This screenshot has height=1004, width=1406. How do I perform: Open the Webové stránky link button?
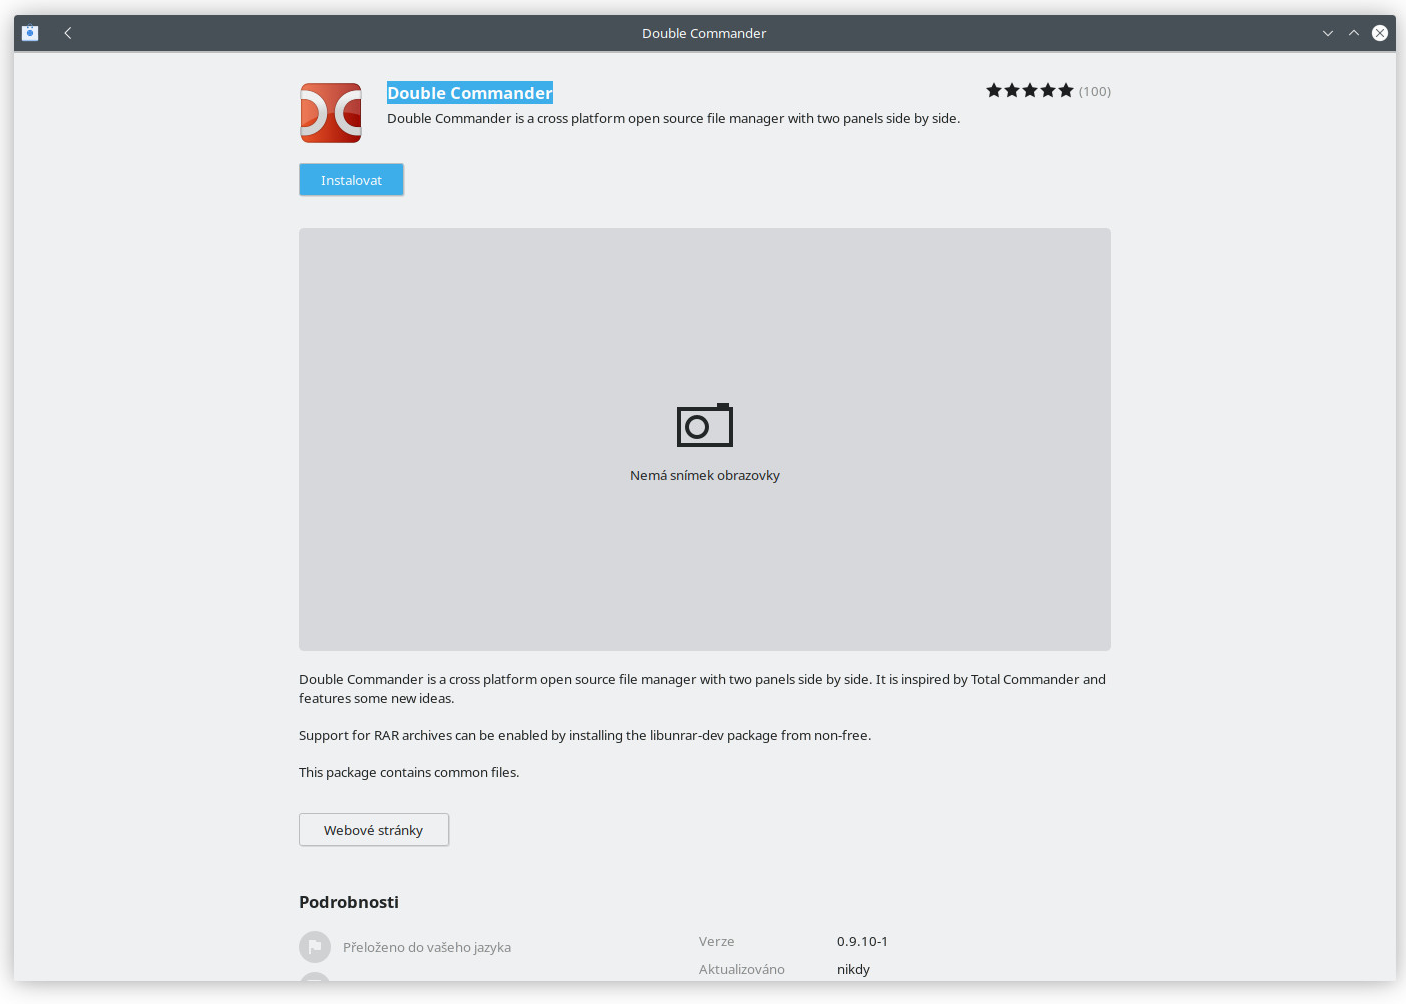(x=374, y=830)
